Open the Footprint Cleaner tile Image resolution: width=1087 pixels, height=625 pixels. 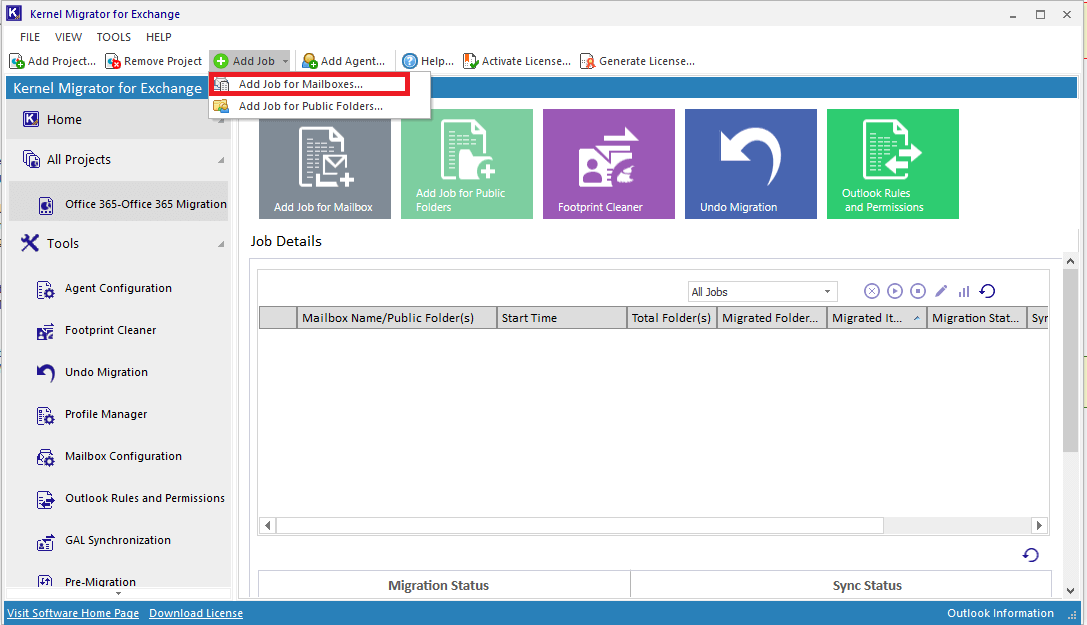(609, 164)
